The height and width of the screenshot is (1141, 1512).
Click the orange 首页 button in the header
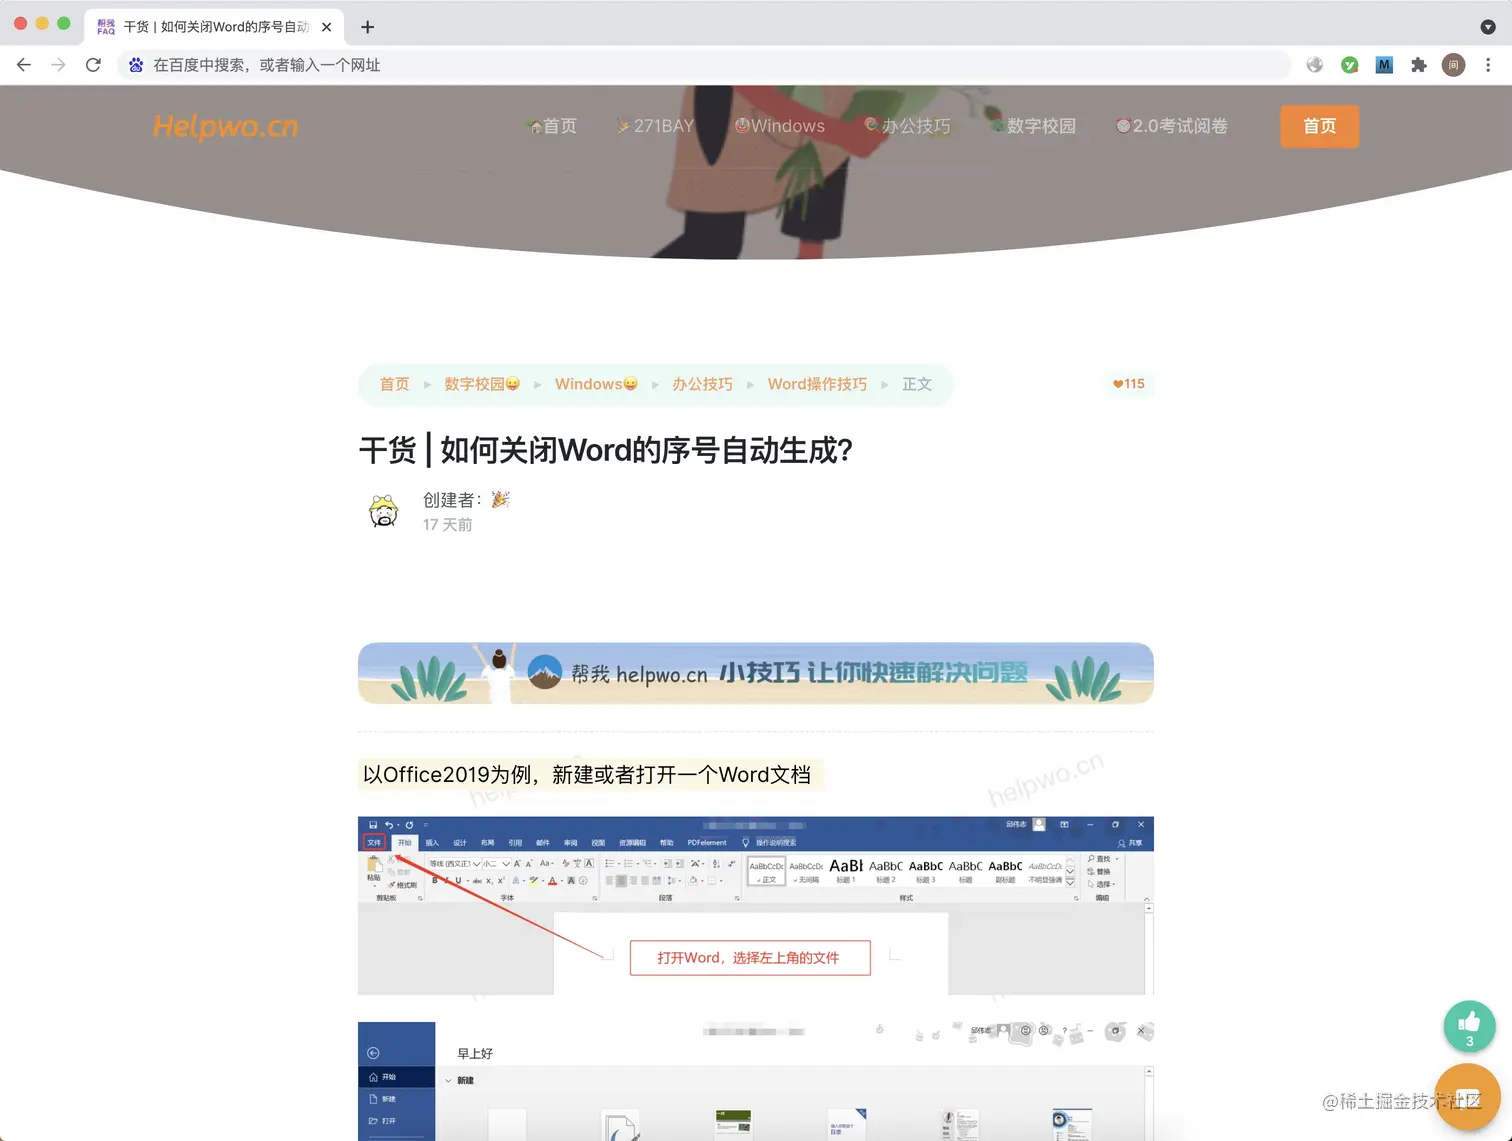(1319, 126)
